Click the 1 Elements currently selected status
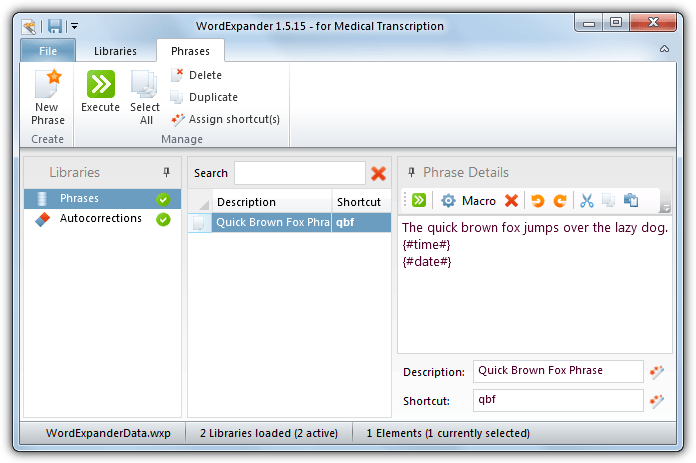Image resolution: width=696 pixels, height=463 pixels. point(448,433)
